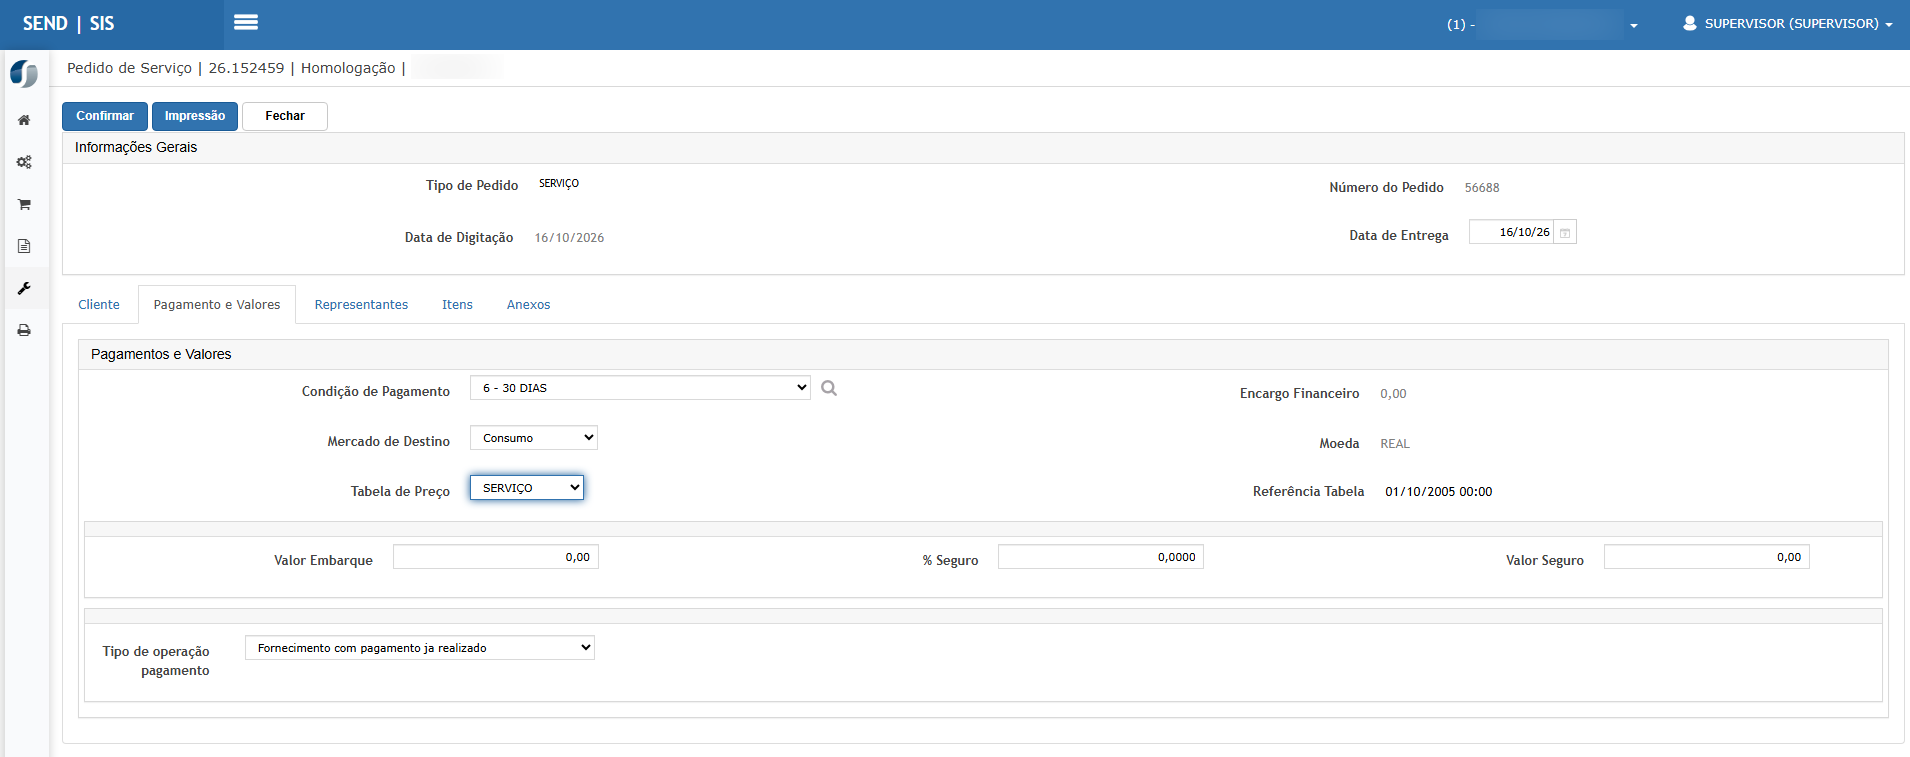Expand the SUPERVISOR user menu

click(1788, 23)
